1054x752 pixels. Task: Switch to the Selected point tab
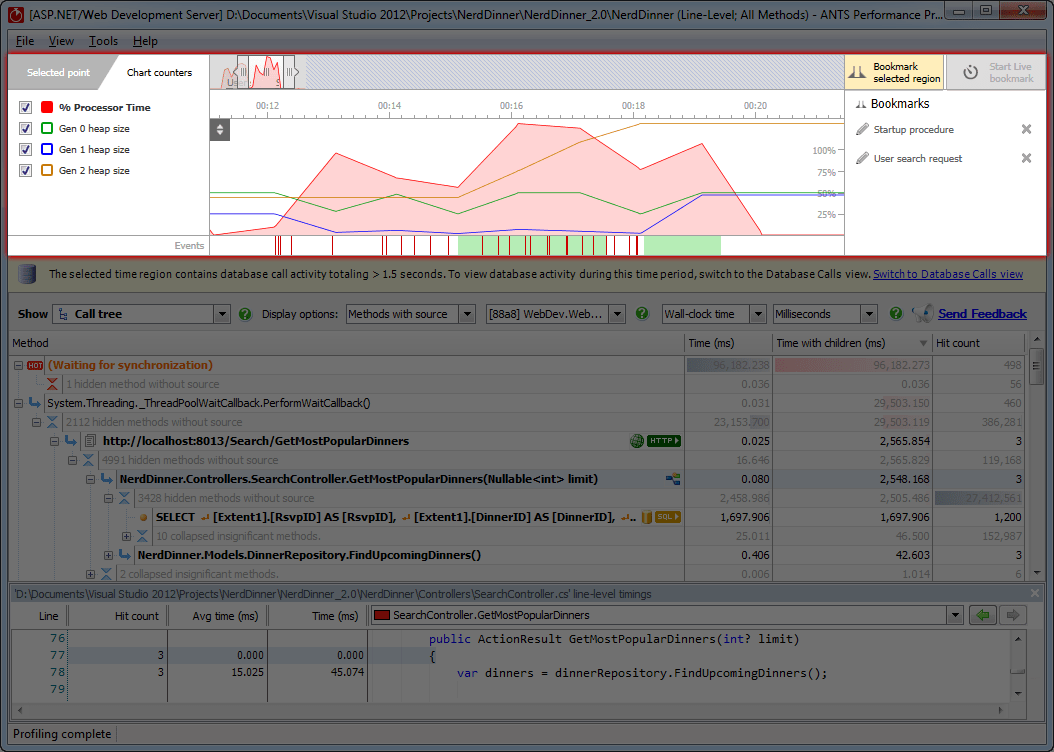coord(58,73)
